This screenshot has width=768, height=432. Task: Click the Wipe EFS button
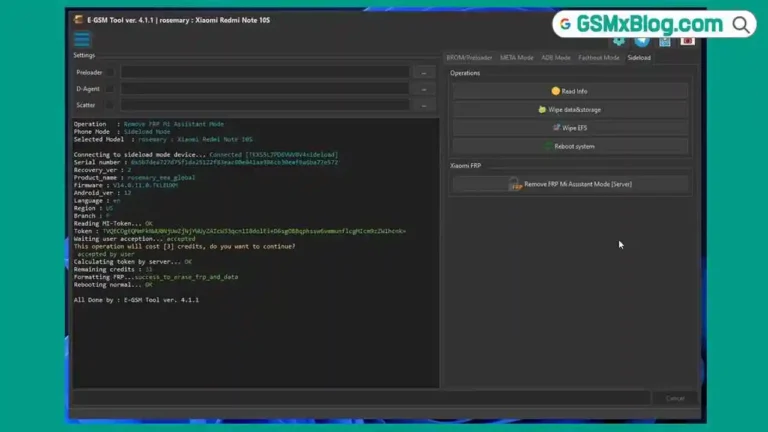click(570, 128)
